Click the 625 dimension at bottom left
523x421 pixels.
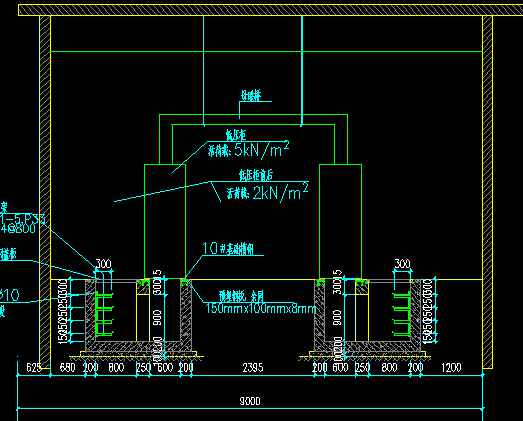coord(34,368)
